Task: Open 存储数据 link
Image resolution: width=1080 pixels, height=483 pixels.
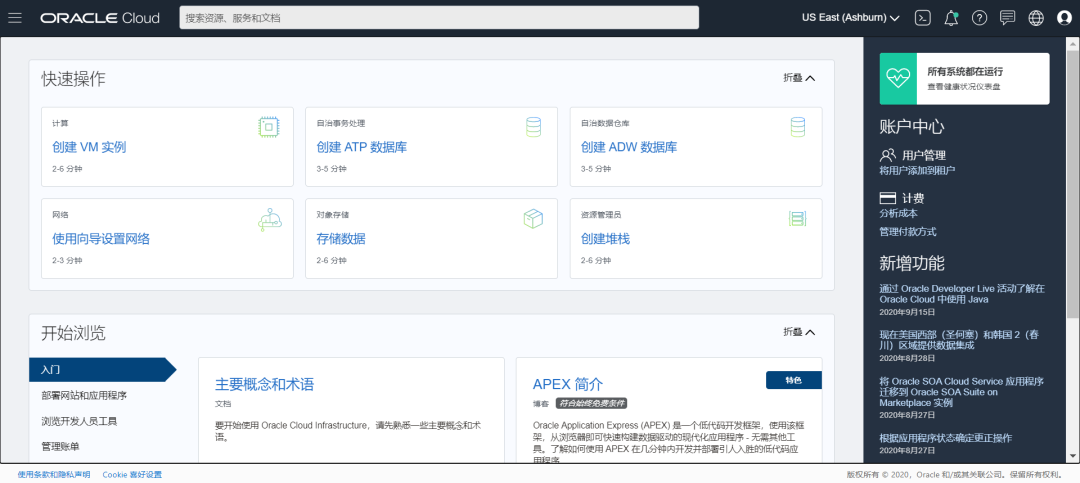Action: click(x=341, y=239)
